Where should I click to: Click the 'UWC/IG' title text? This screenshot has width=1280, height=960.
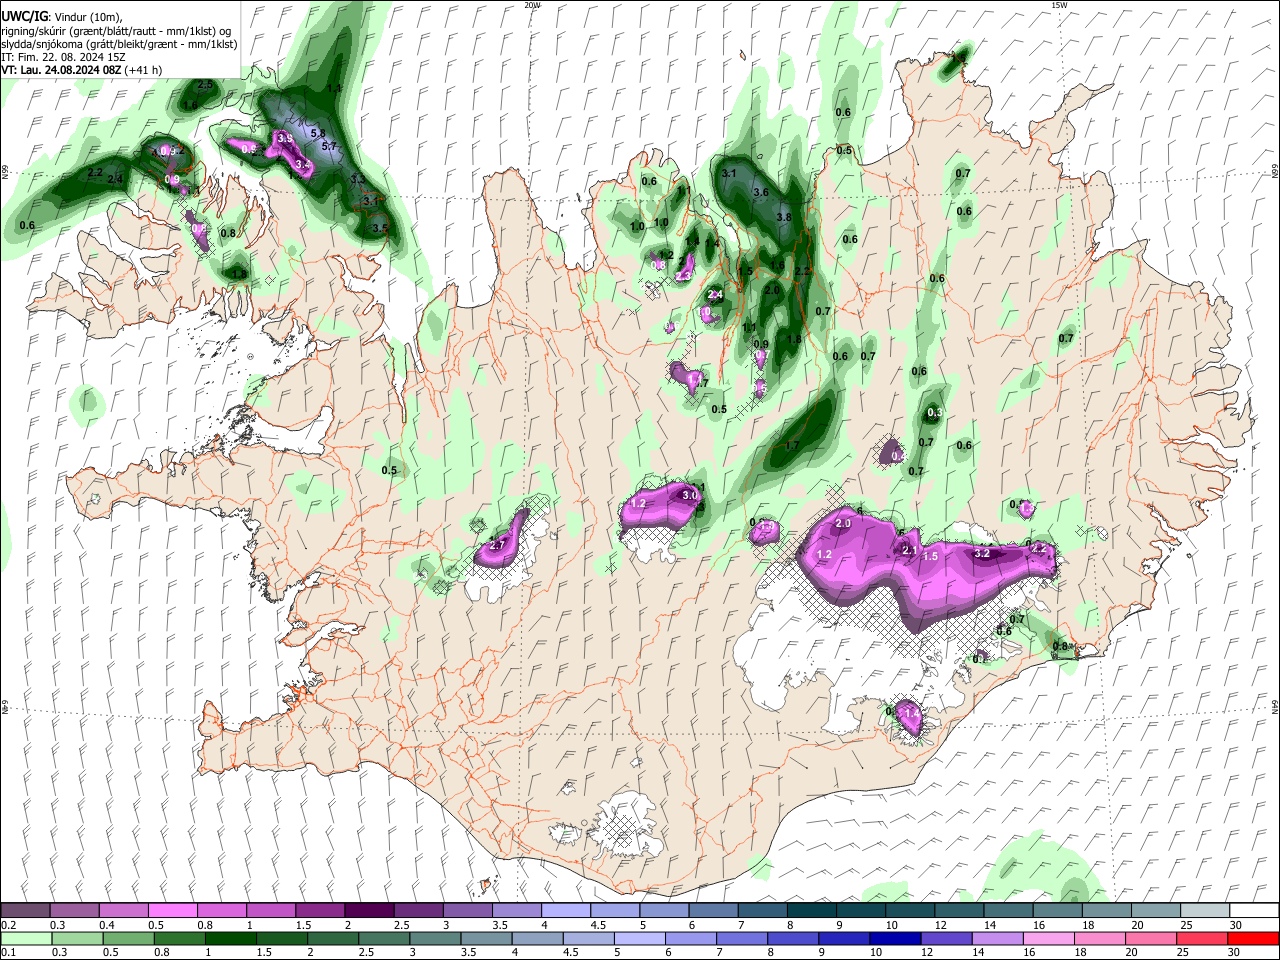[24, 17]
